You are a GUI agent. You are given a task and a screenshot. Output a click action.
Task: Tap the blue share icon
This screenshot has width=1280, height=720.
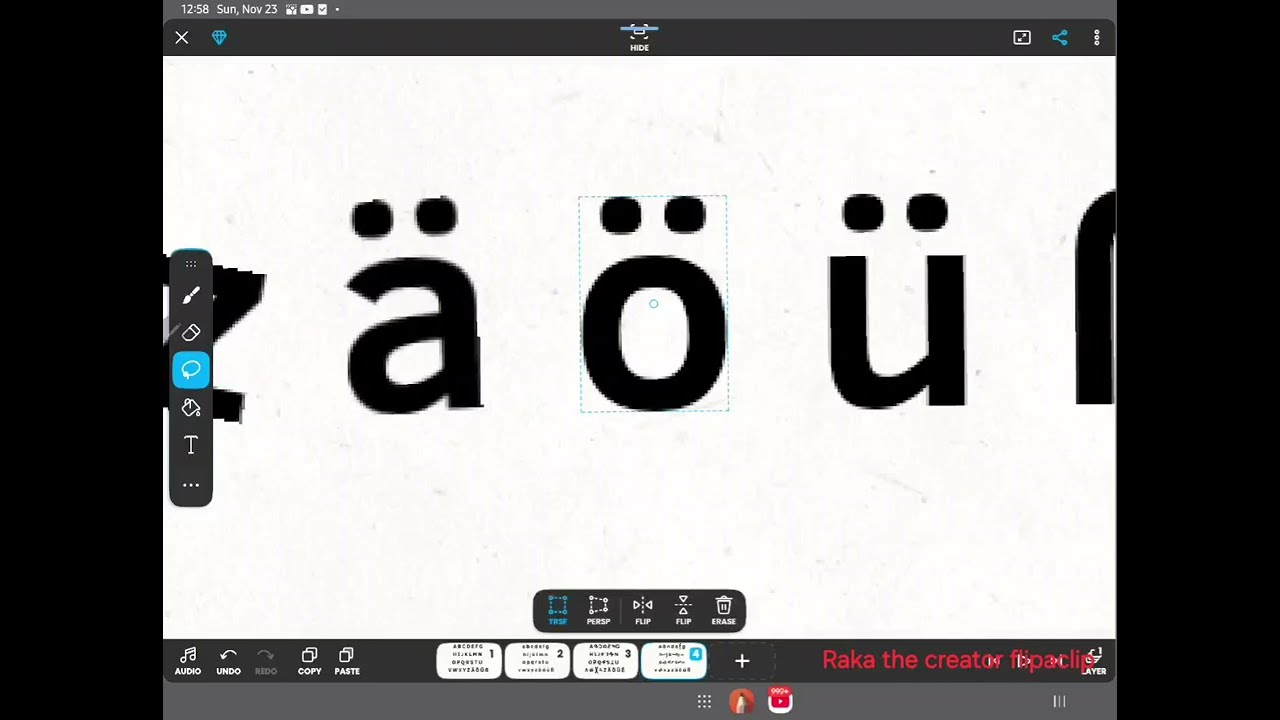(x=1060, y=37)
